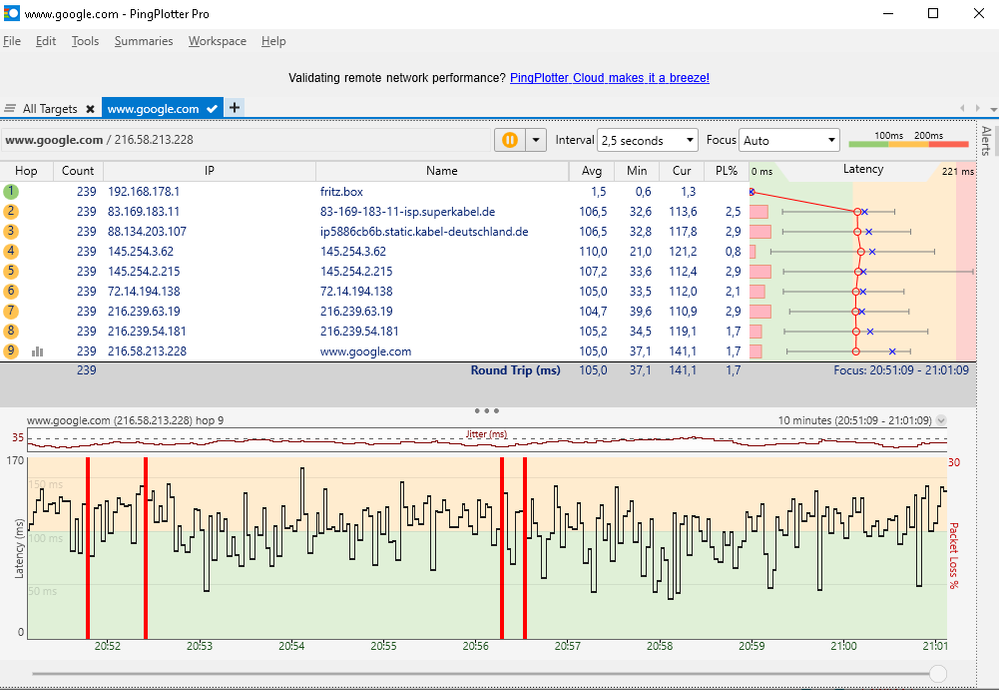
Task: Click the check mark on www.google.com tab
Action: [212, 109]
